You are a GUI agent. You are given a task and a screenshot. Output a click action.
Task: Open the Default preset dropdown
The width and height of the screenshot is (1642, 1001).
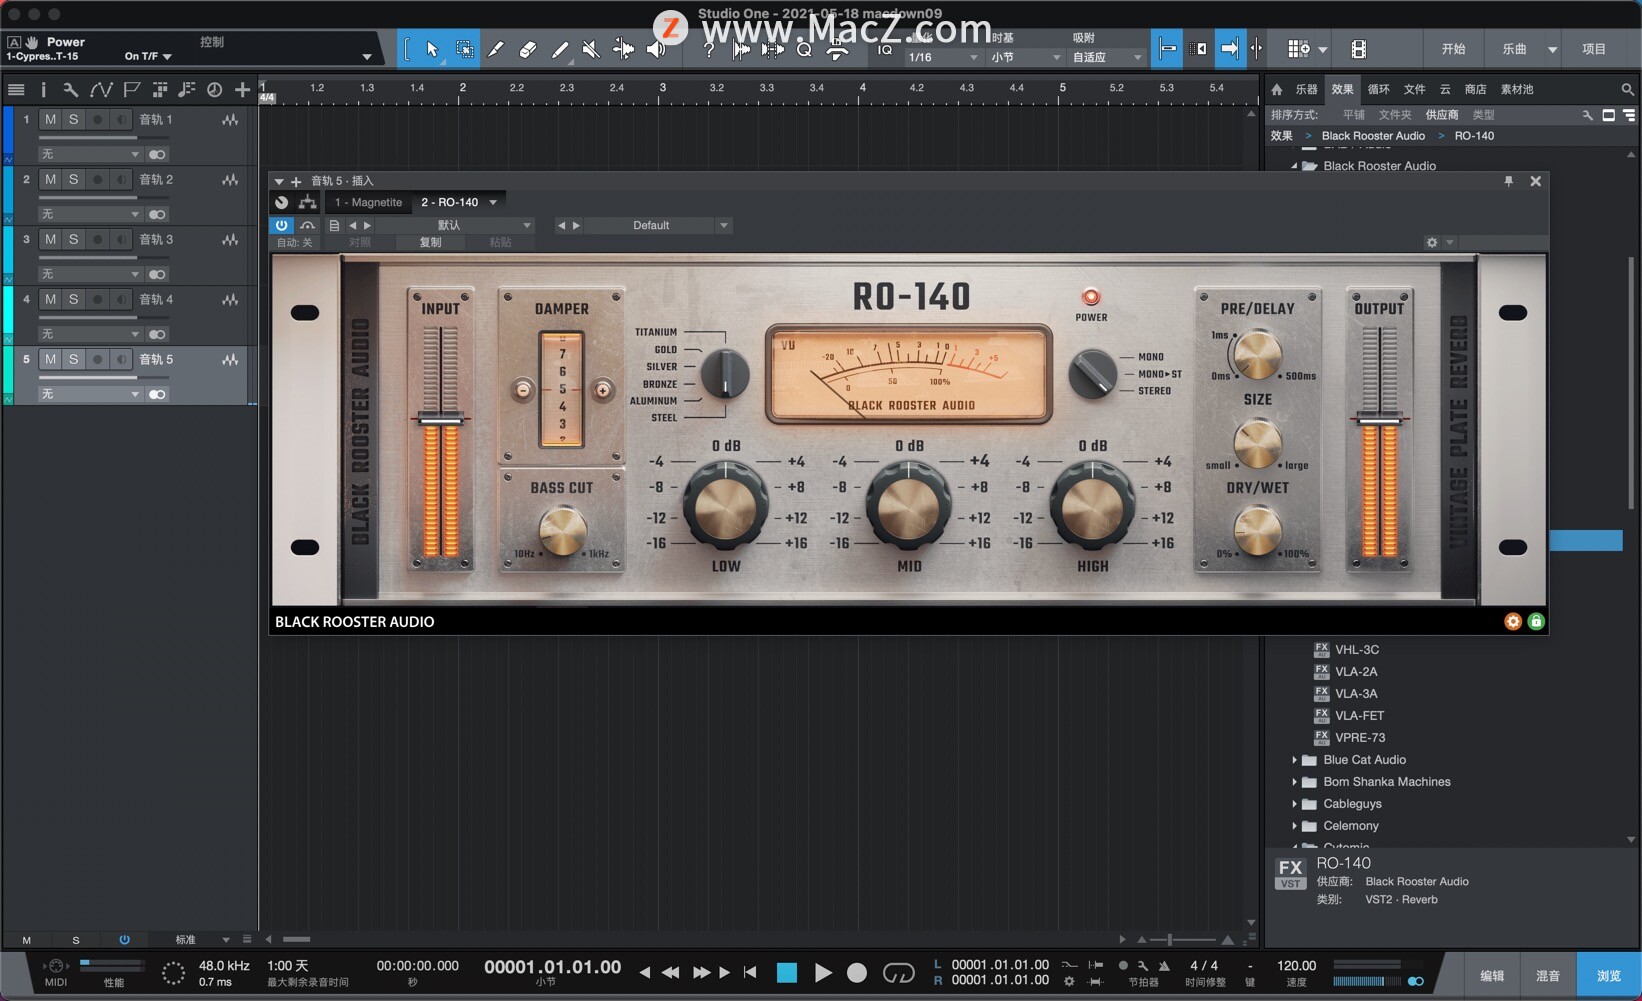(658, 226)
